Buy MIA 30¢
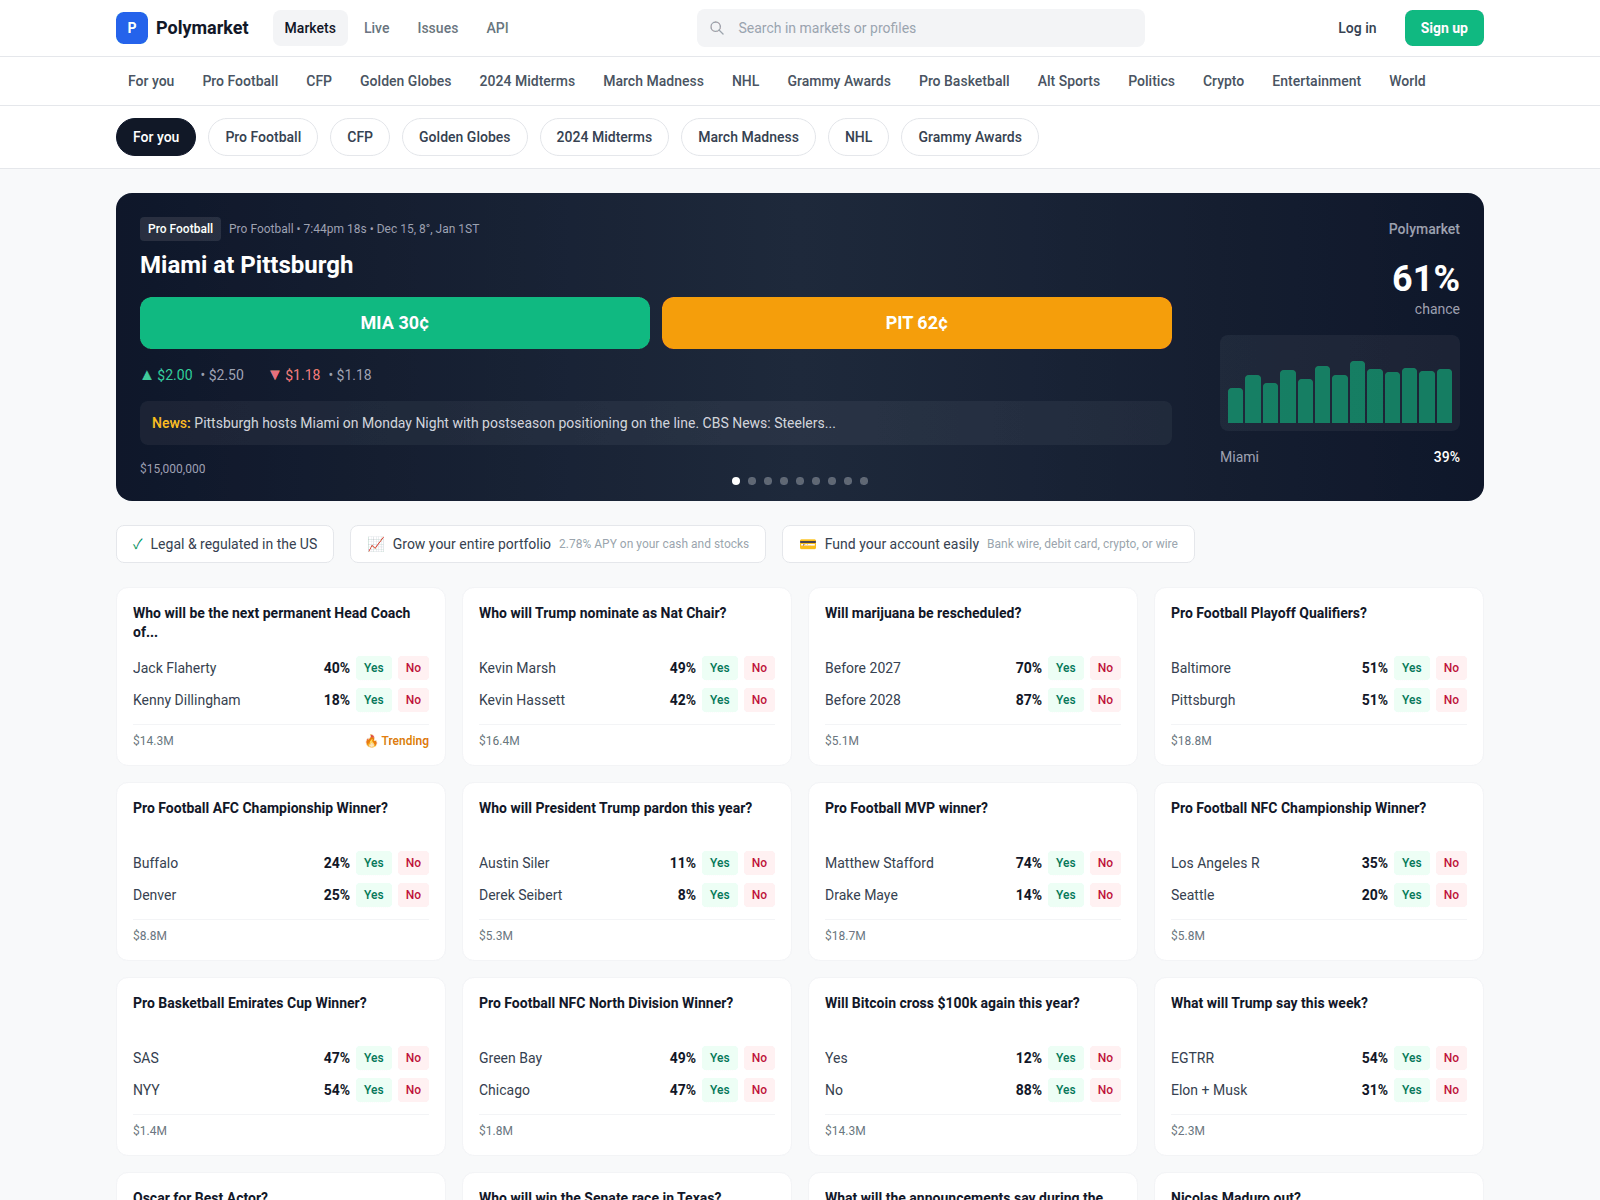Viewport: 1600px width, 1200px height. pyautogui.click(x=395, y=323)
